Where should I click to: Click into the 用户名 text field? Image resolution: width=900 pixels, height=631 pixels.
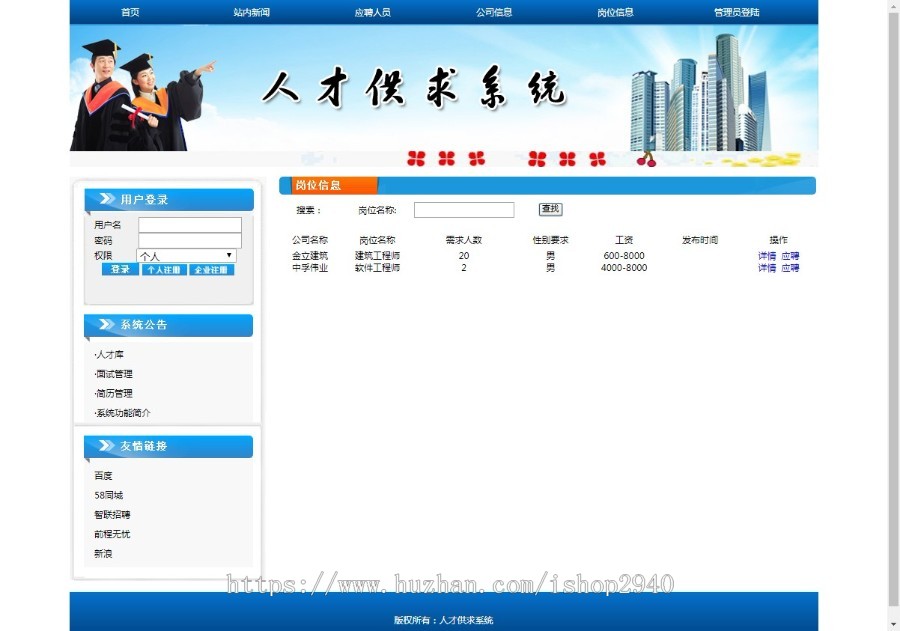[x=190, y=225]
